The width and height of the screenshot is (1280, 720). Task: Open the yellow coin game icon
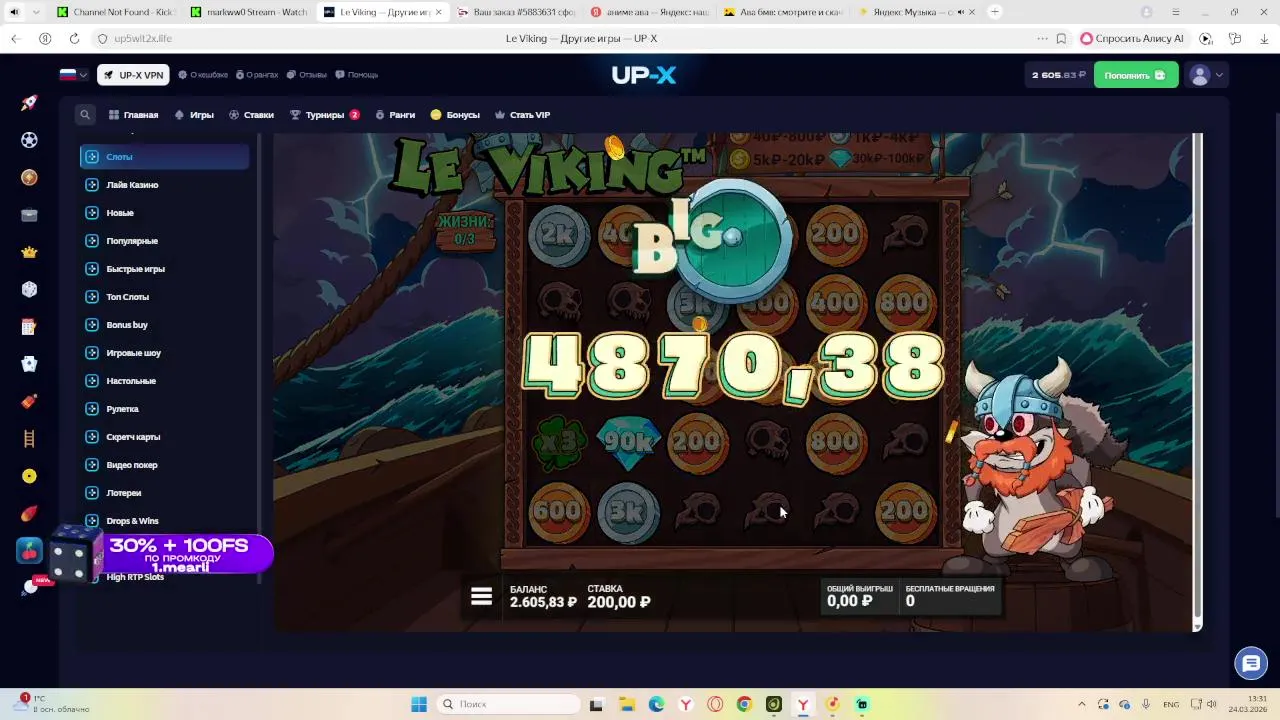click(x=29, y=476)
